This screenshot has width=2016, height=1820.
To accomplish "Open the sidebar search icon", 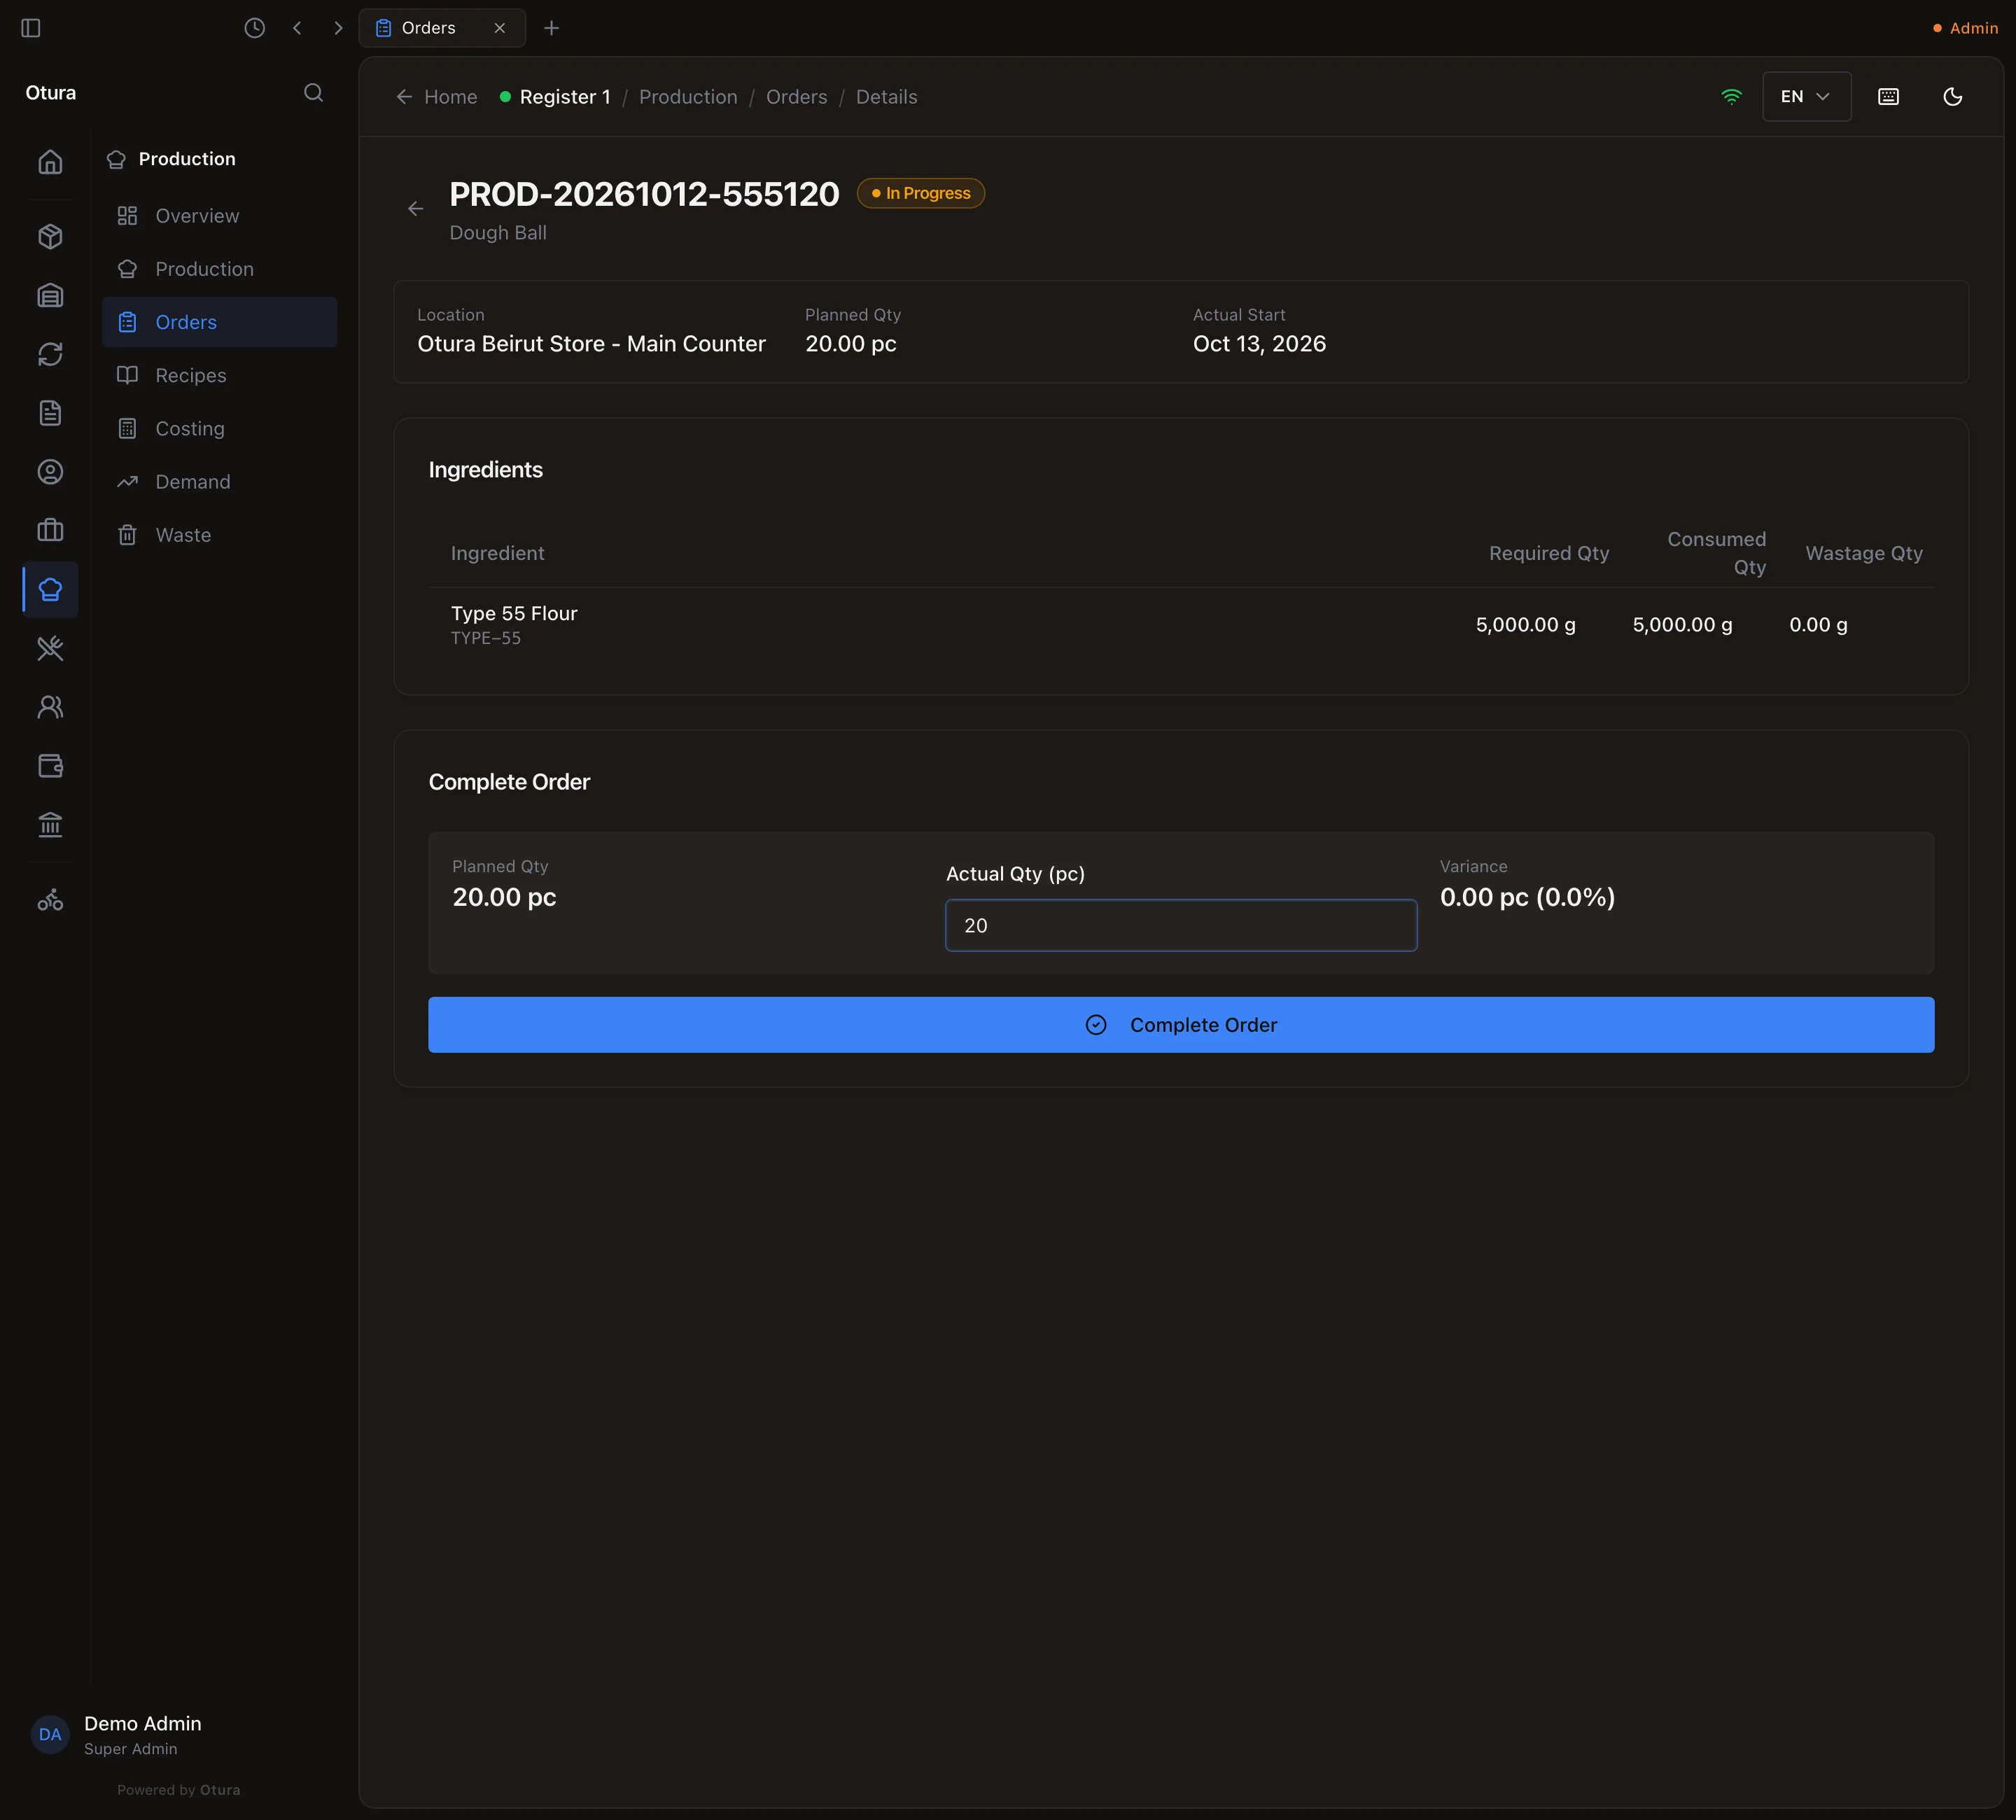I will (x=313, y=93).
